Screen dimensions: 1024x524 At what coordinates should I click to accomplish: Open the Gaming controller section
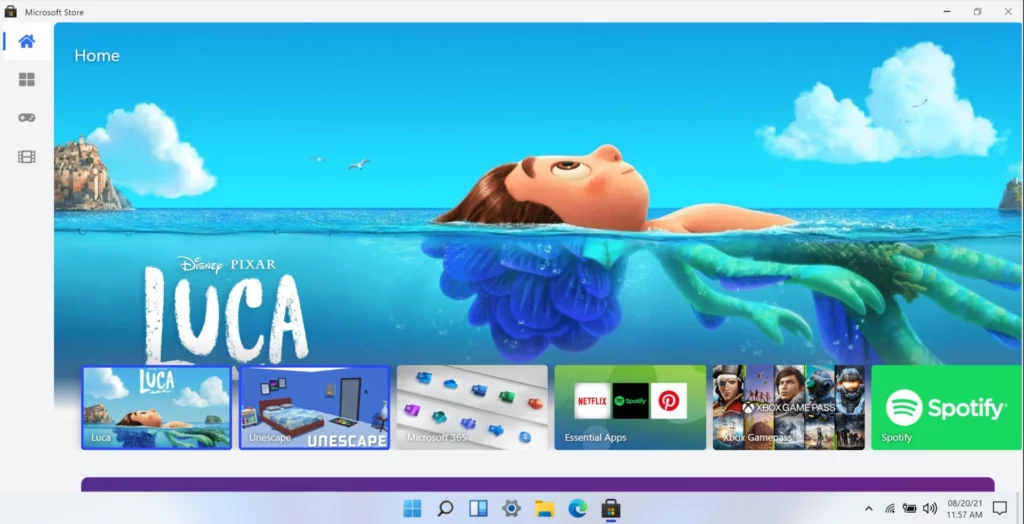[26, 118]
